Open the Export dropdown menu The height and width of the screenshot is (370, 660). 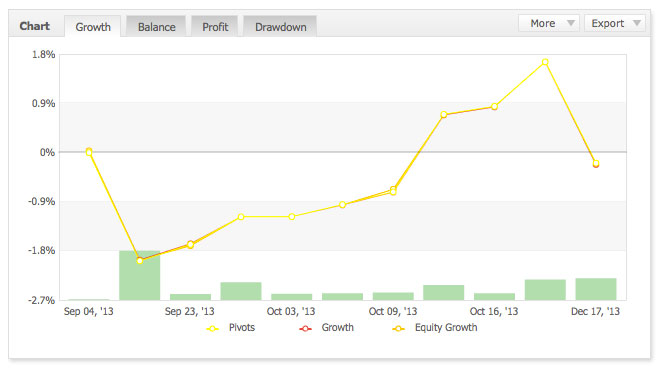[615, 23]
